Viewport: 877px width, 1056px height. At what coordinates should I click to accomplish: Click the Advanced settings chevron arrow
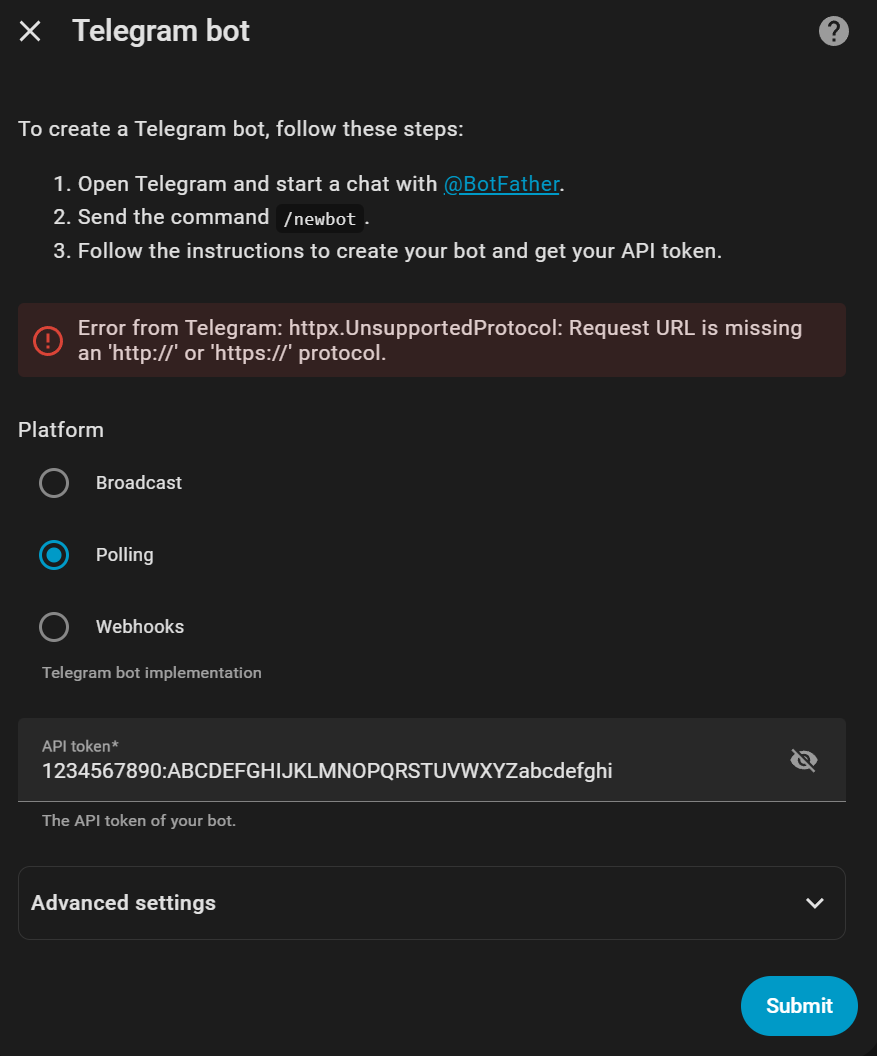814,903
